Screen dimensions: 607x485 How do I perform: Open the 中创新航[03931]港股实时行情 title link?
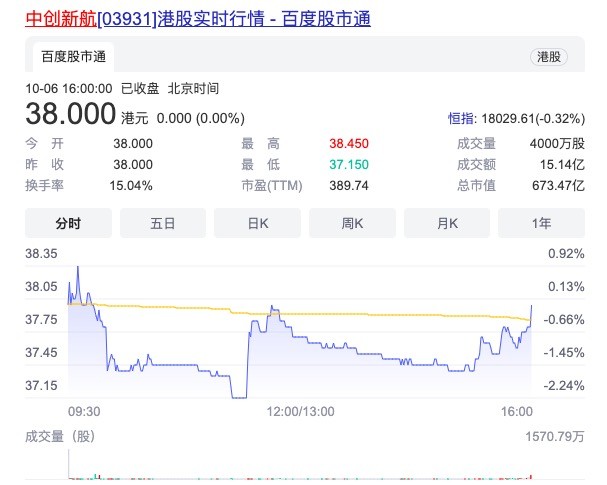(x=198, y=19)
